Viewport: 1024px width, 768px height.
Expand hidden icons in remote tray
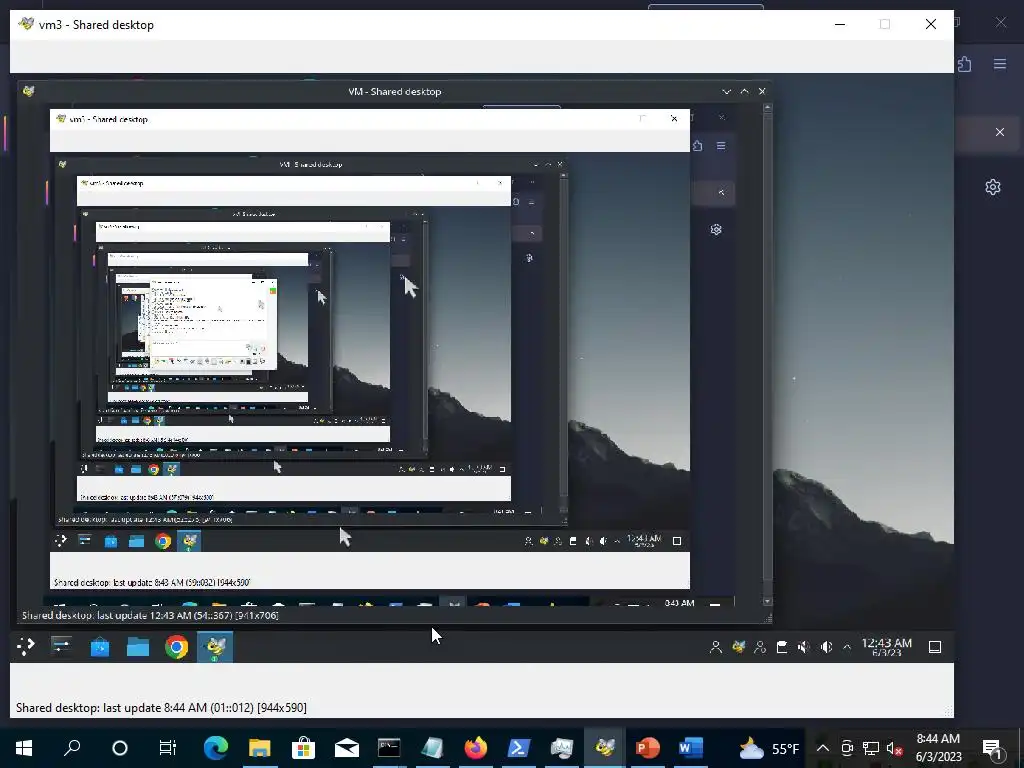pos(847,647)
